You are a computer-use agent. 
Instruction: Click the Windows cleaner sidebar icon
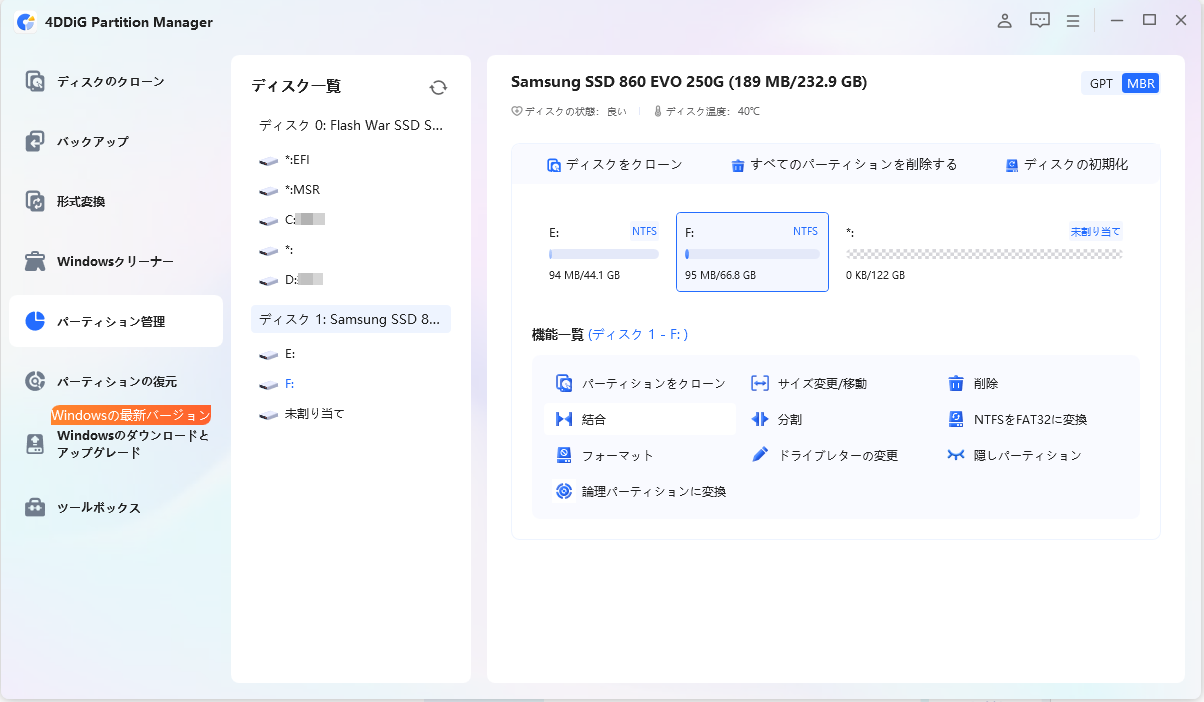pyautogui.click(x=35, y=262)
